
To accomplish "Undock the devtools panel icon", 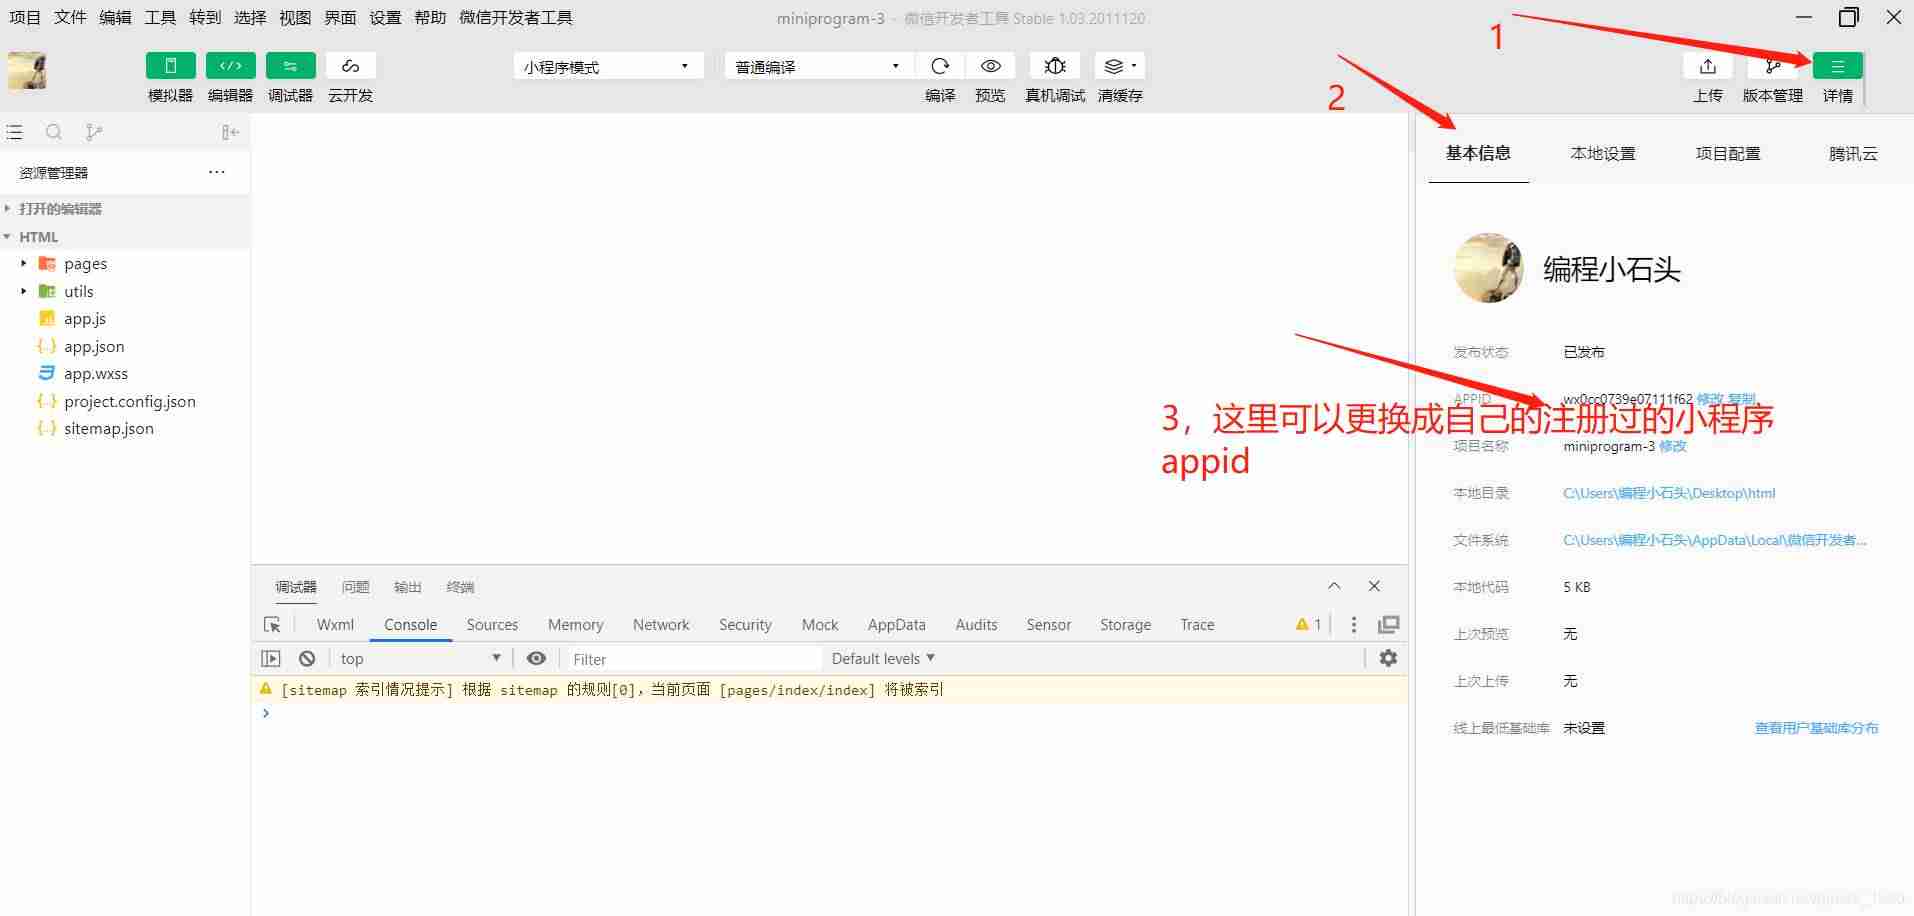I will pos(1389,625).
